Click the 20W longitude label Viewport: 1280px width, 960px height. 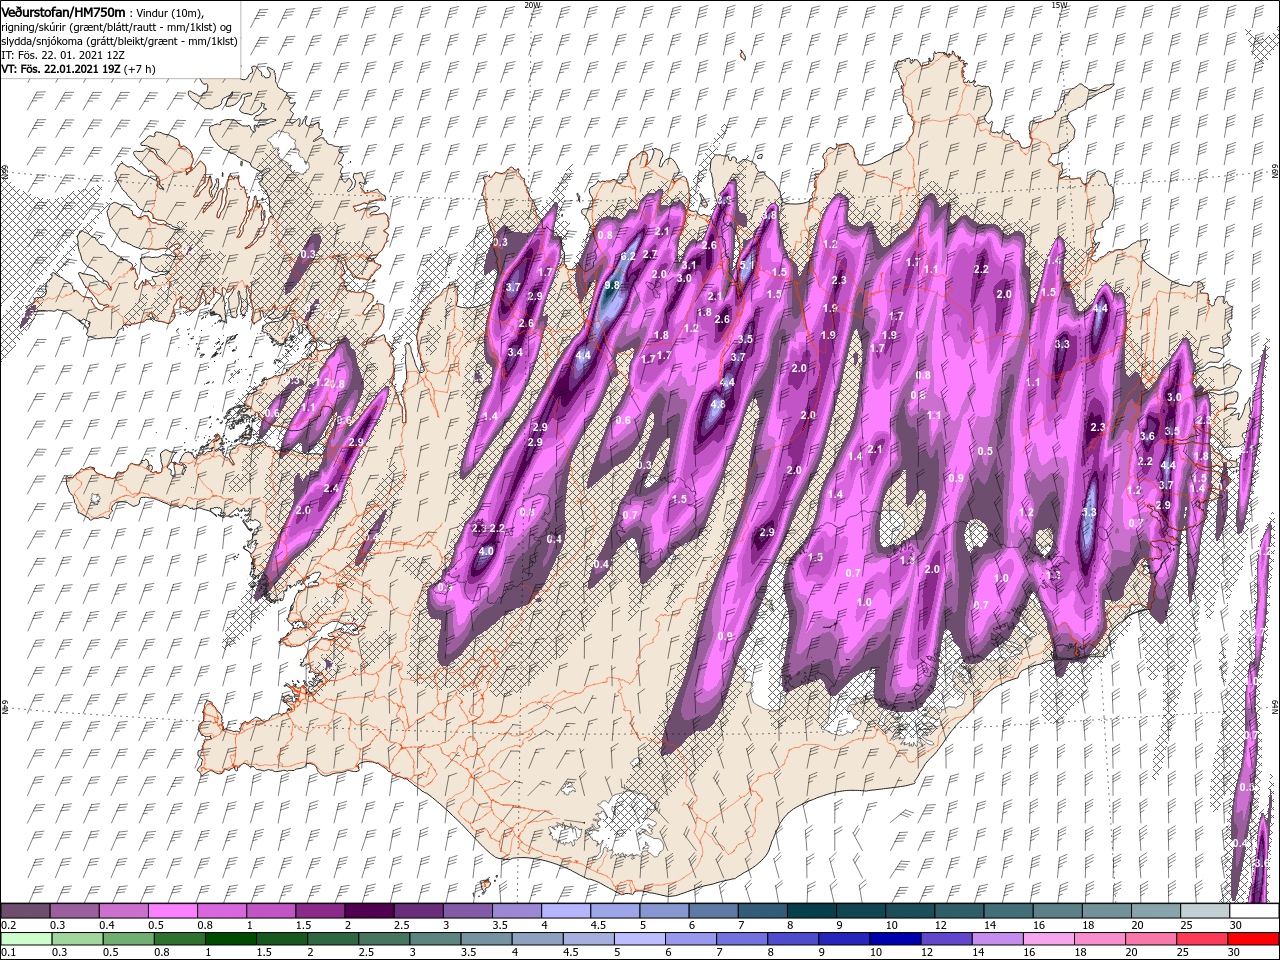coord(532,5)
